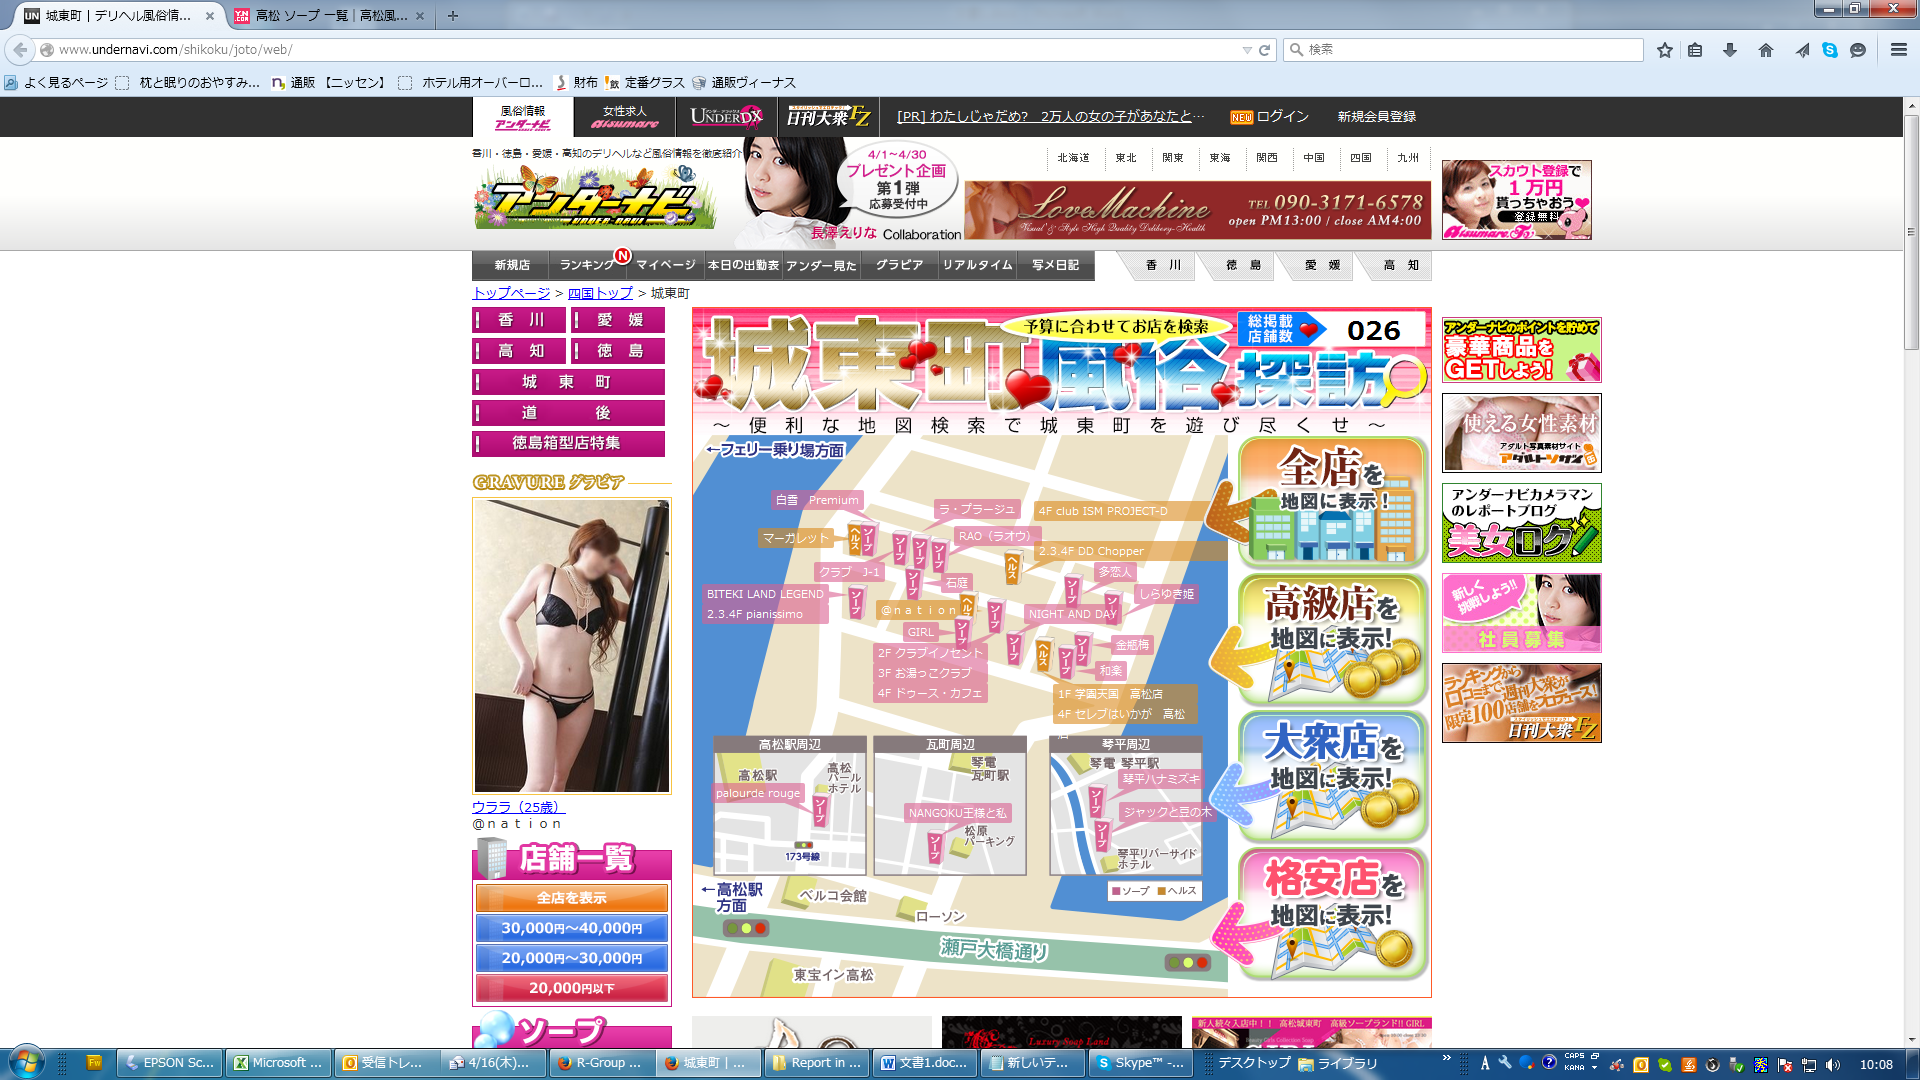The image size is (1920, 1080).
Task: Click the browser back arrow button
Action: 20,49
